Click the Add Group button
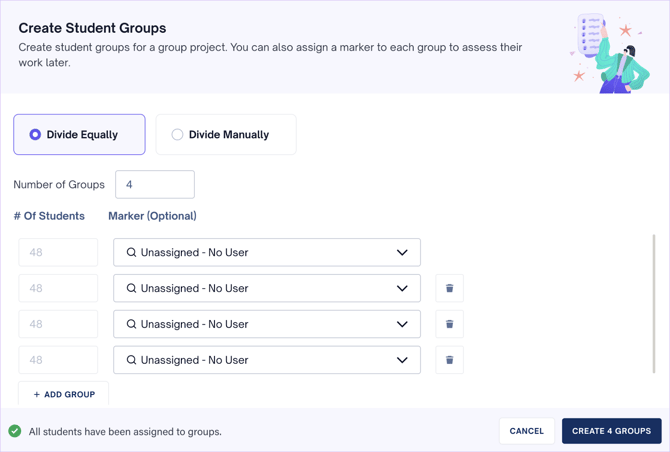The height and width of the screenshot is (452, 670). tap(64, 394)
